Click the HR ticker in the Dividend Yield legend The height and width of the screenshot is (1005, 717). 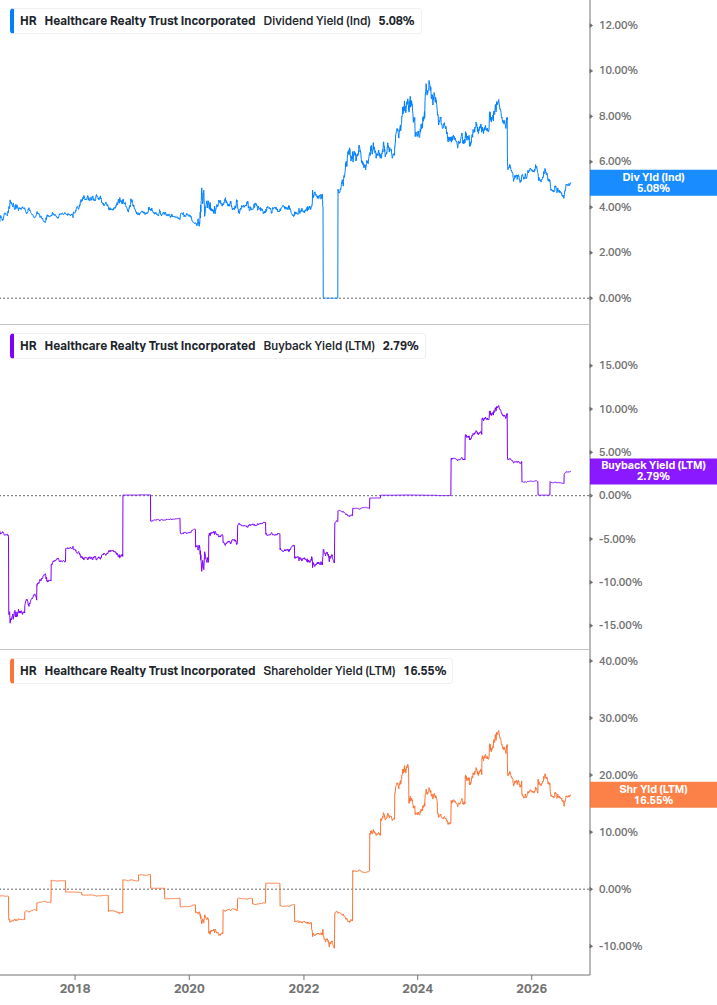28,21
